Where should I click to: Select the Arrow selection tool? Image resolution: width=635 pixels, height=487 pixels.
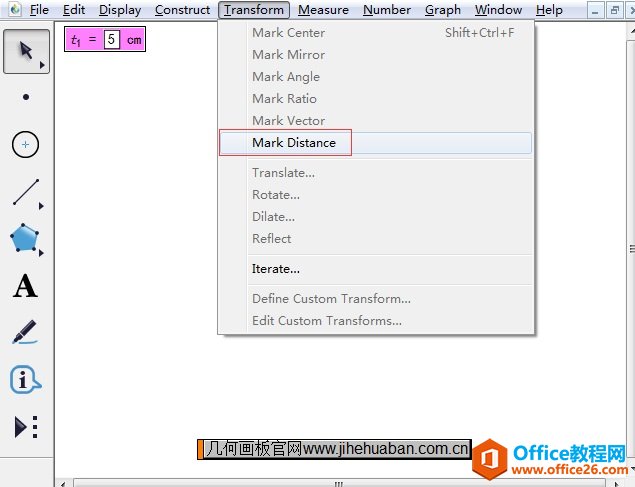coord(26,51)
